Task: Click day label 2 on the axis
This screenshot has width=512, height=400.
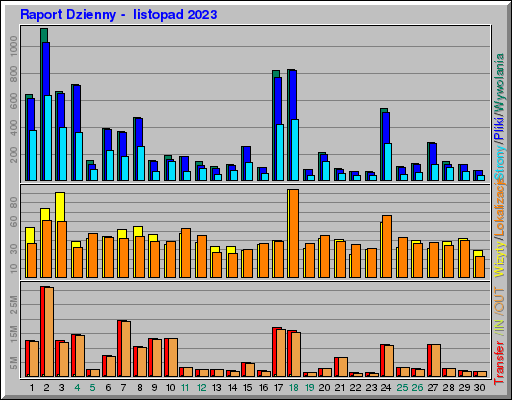Action: [46, 388]
